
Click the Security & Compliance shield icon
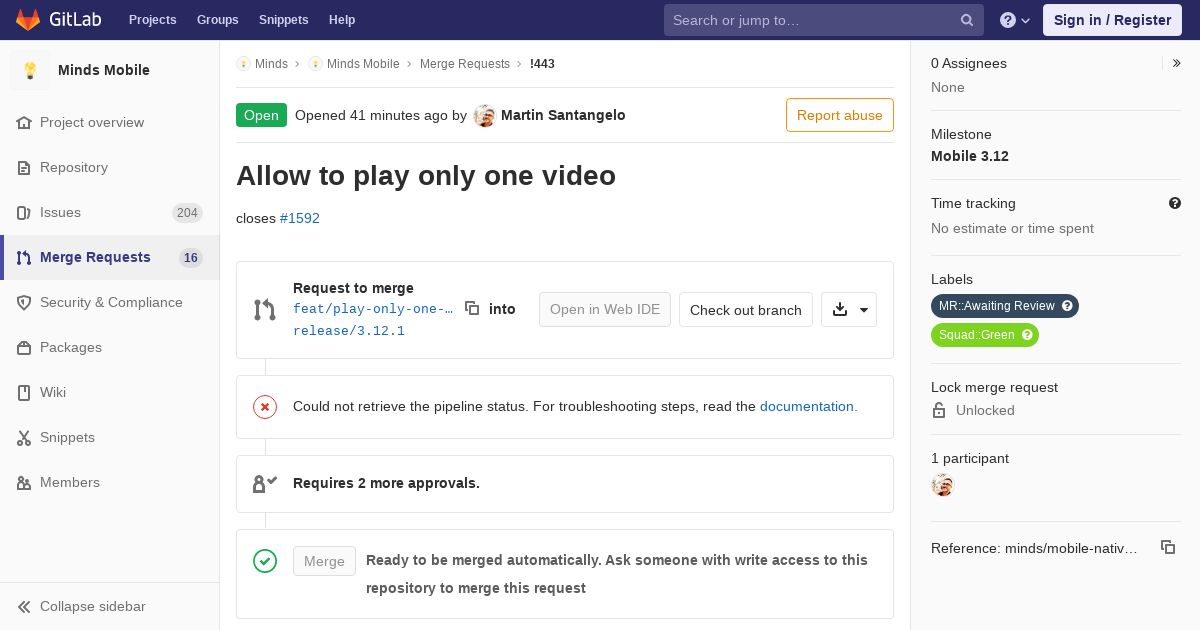click(x=24, y=303)
